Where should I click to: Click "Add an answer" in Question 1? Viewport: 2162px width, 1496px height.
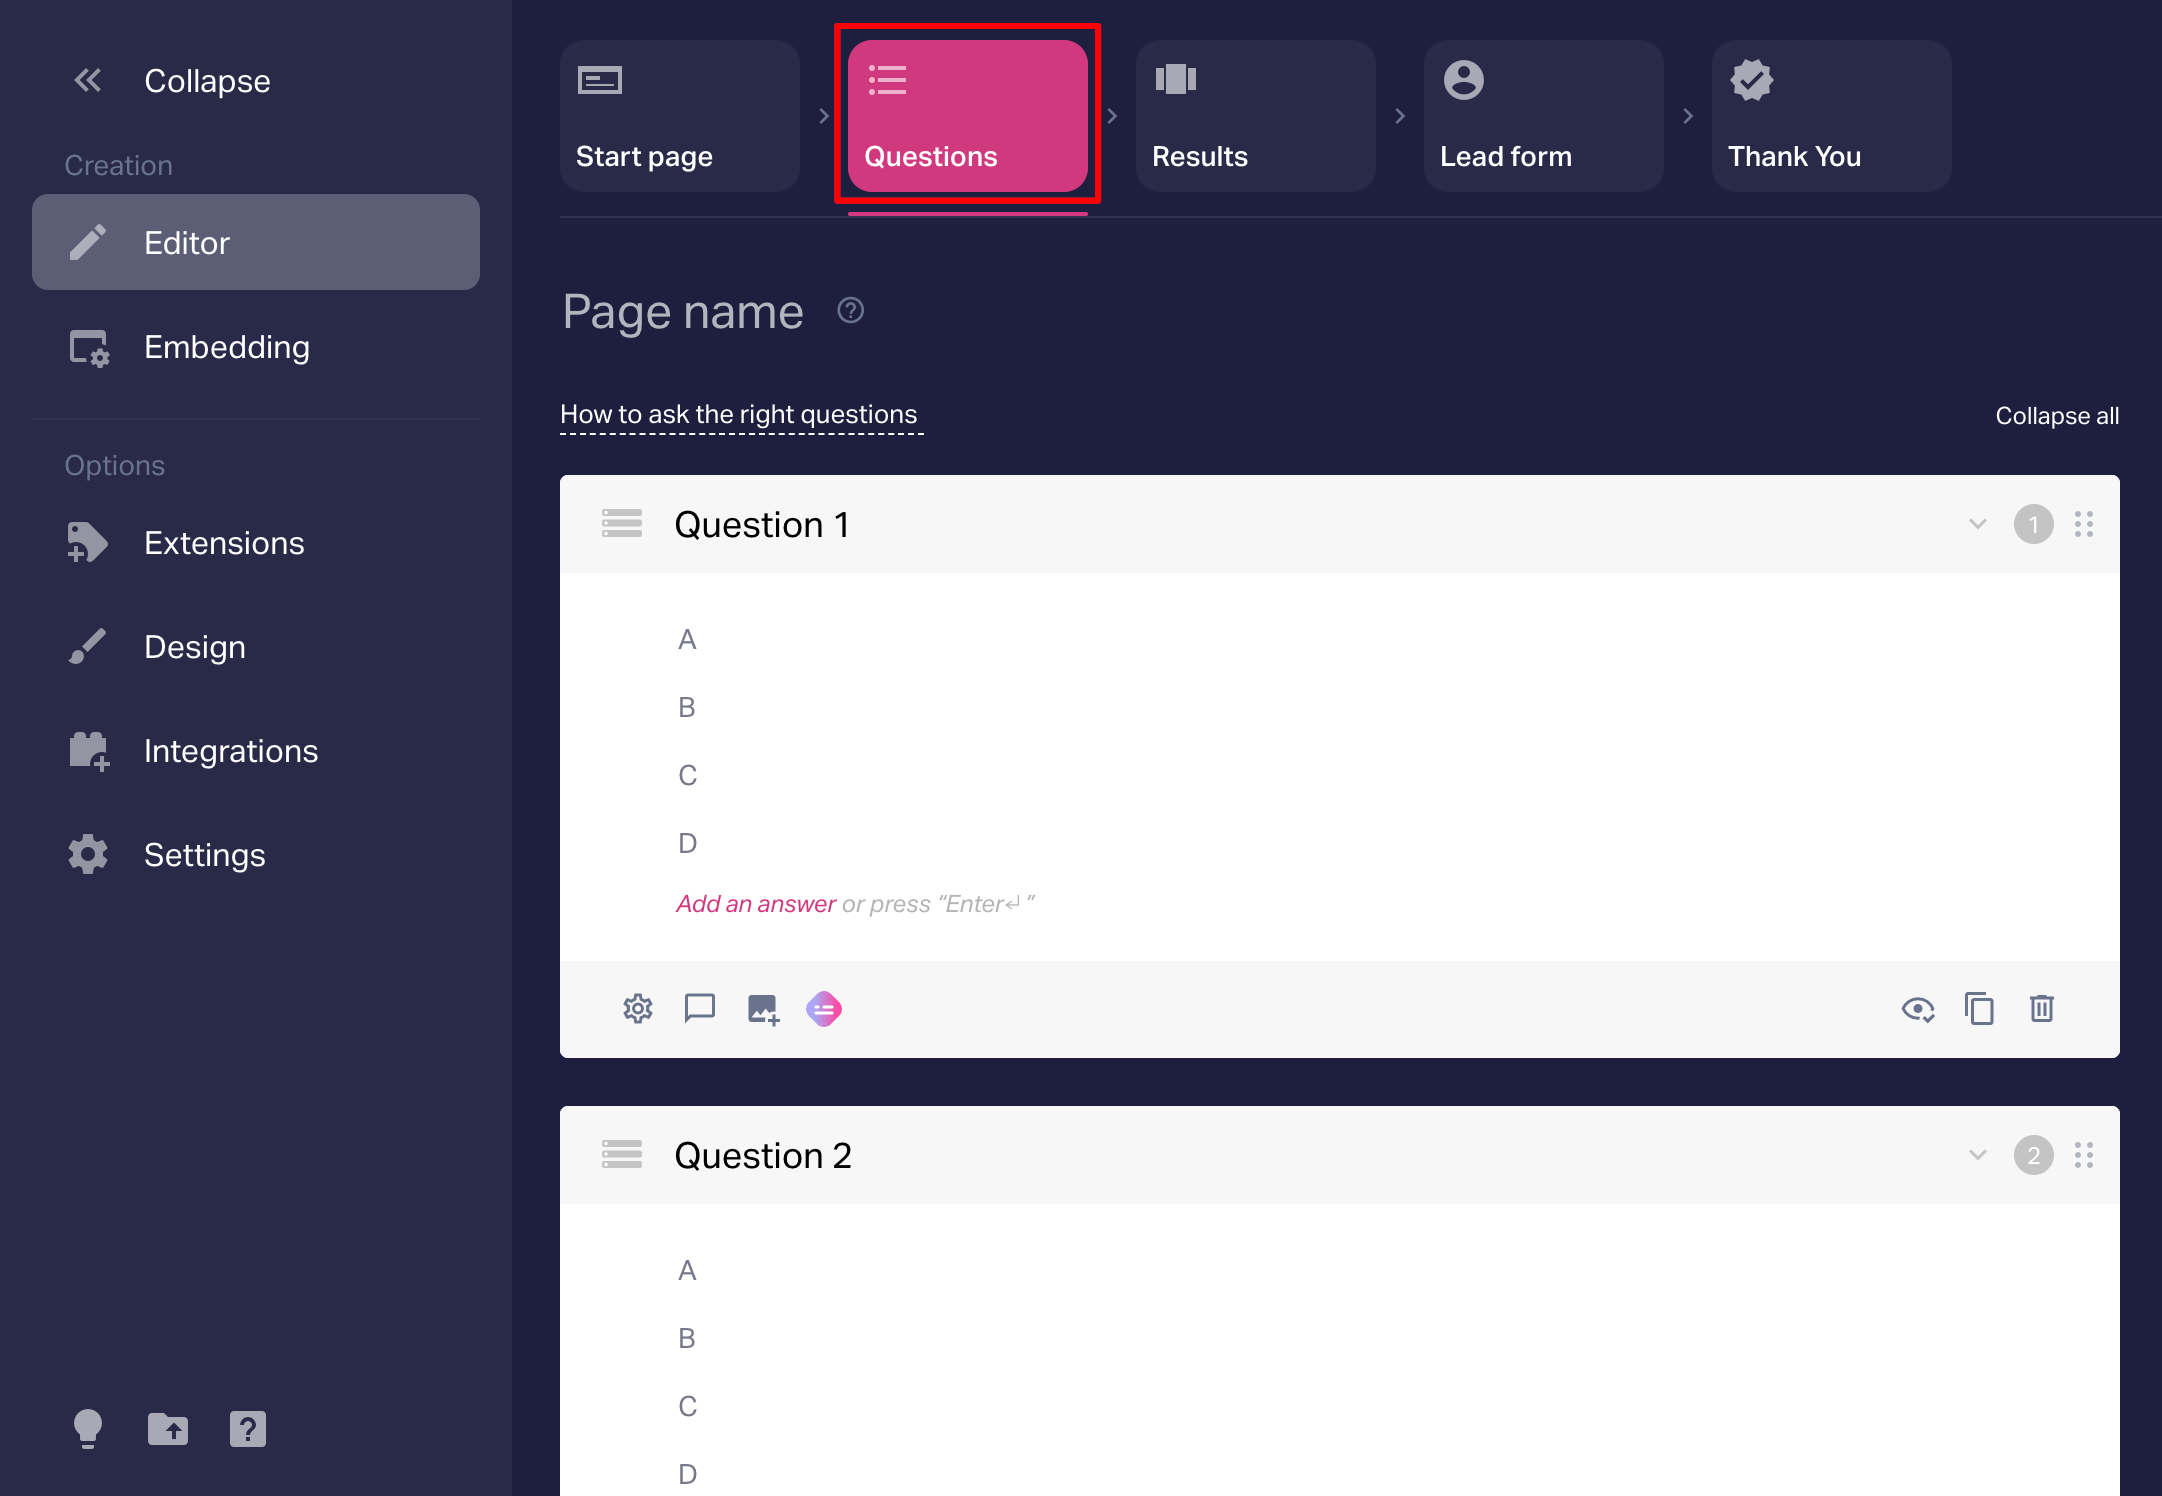pos(756,904)
